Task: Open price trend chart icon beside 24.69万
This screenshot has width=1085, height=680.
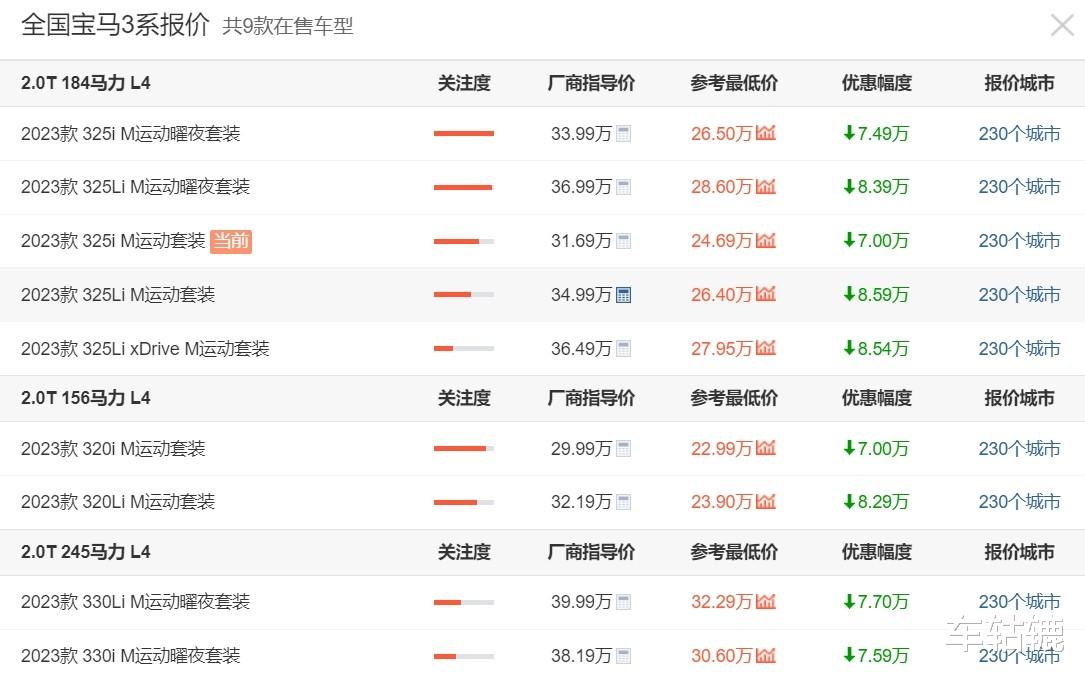Action: (765, 240)
